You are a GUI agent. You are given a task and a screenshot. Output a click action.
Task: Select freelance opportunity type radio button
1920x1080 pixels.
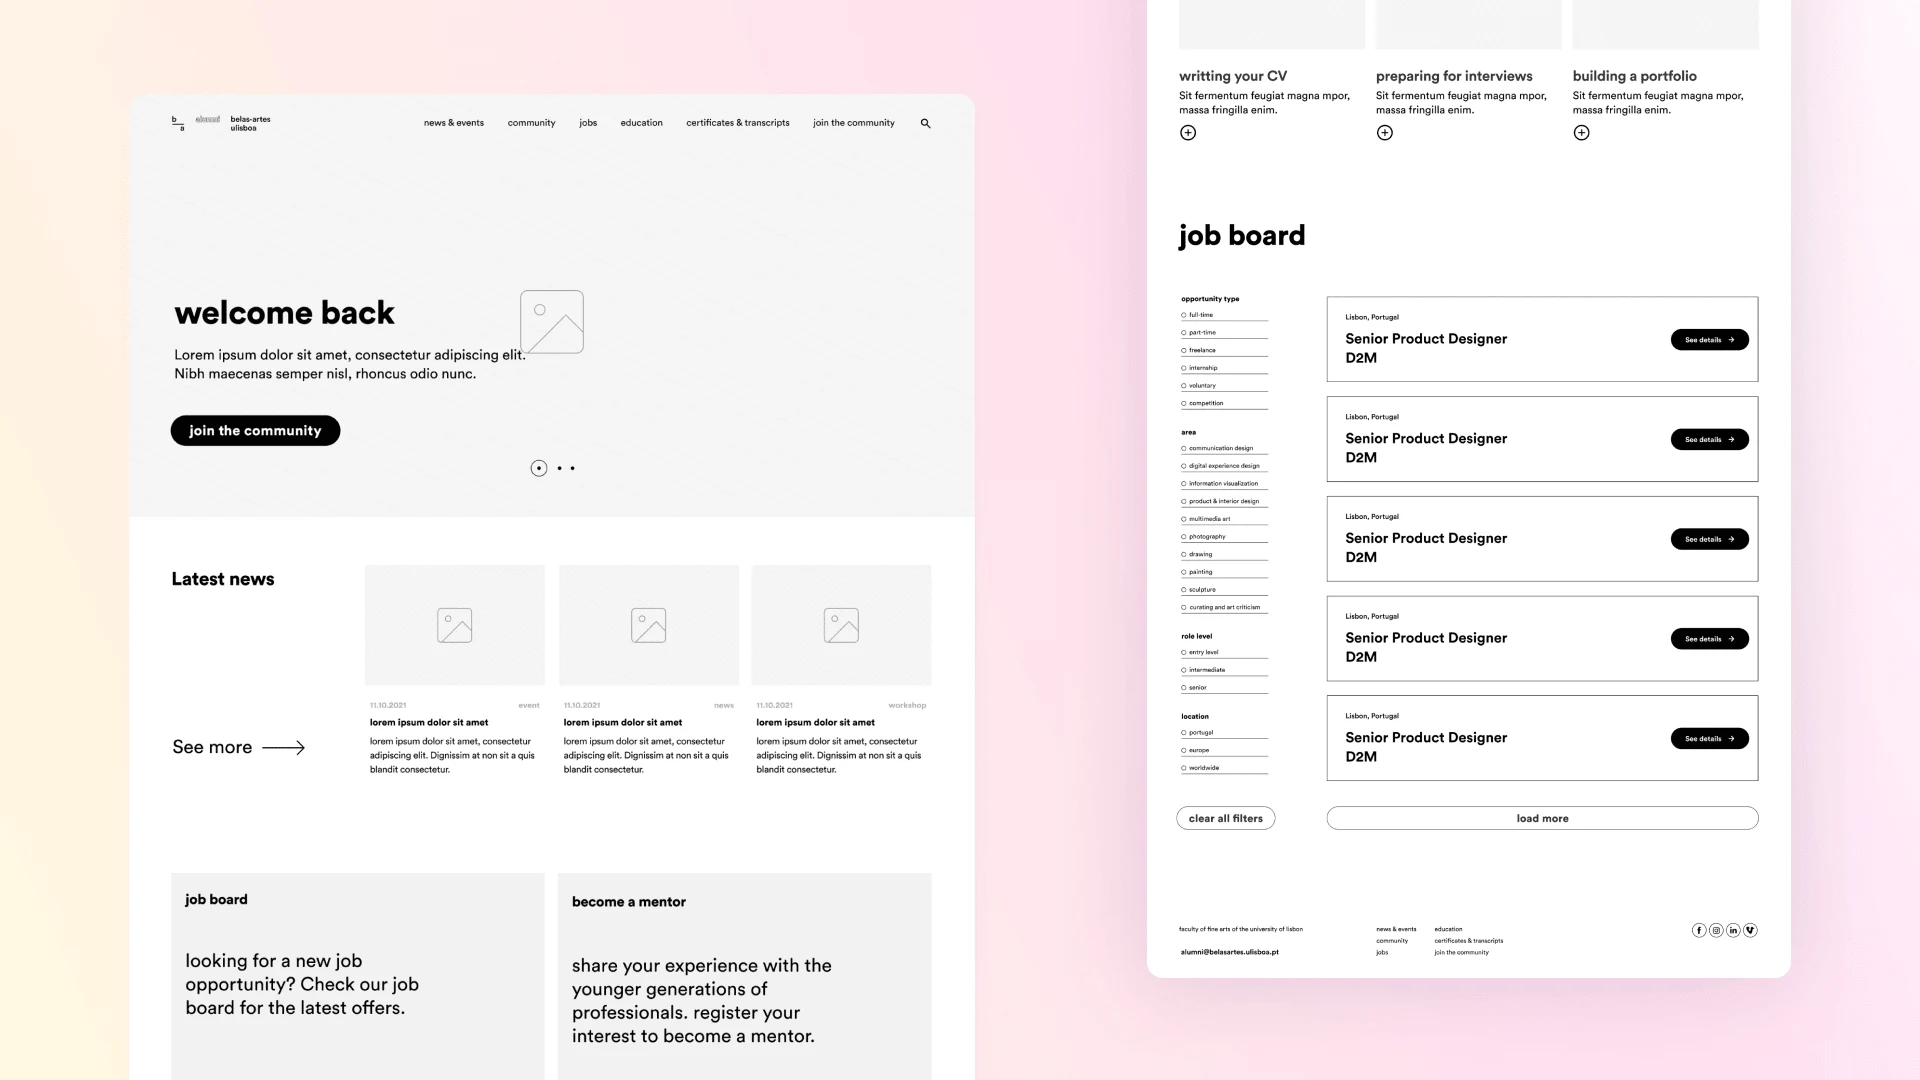(x=1184, y=349)
